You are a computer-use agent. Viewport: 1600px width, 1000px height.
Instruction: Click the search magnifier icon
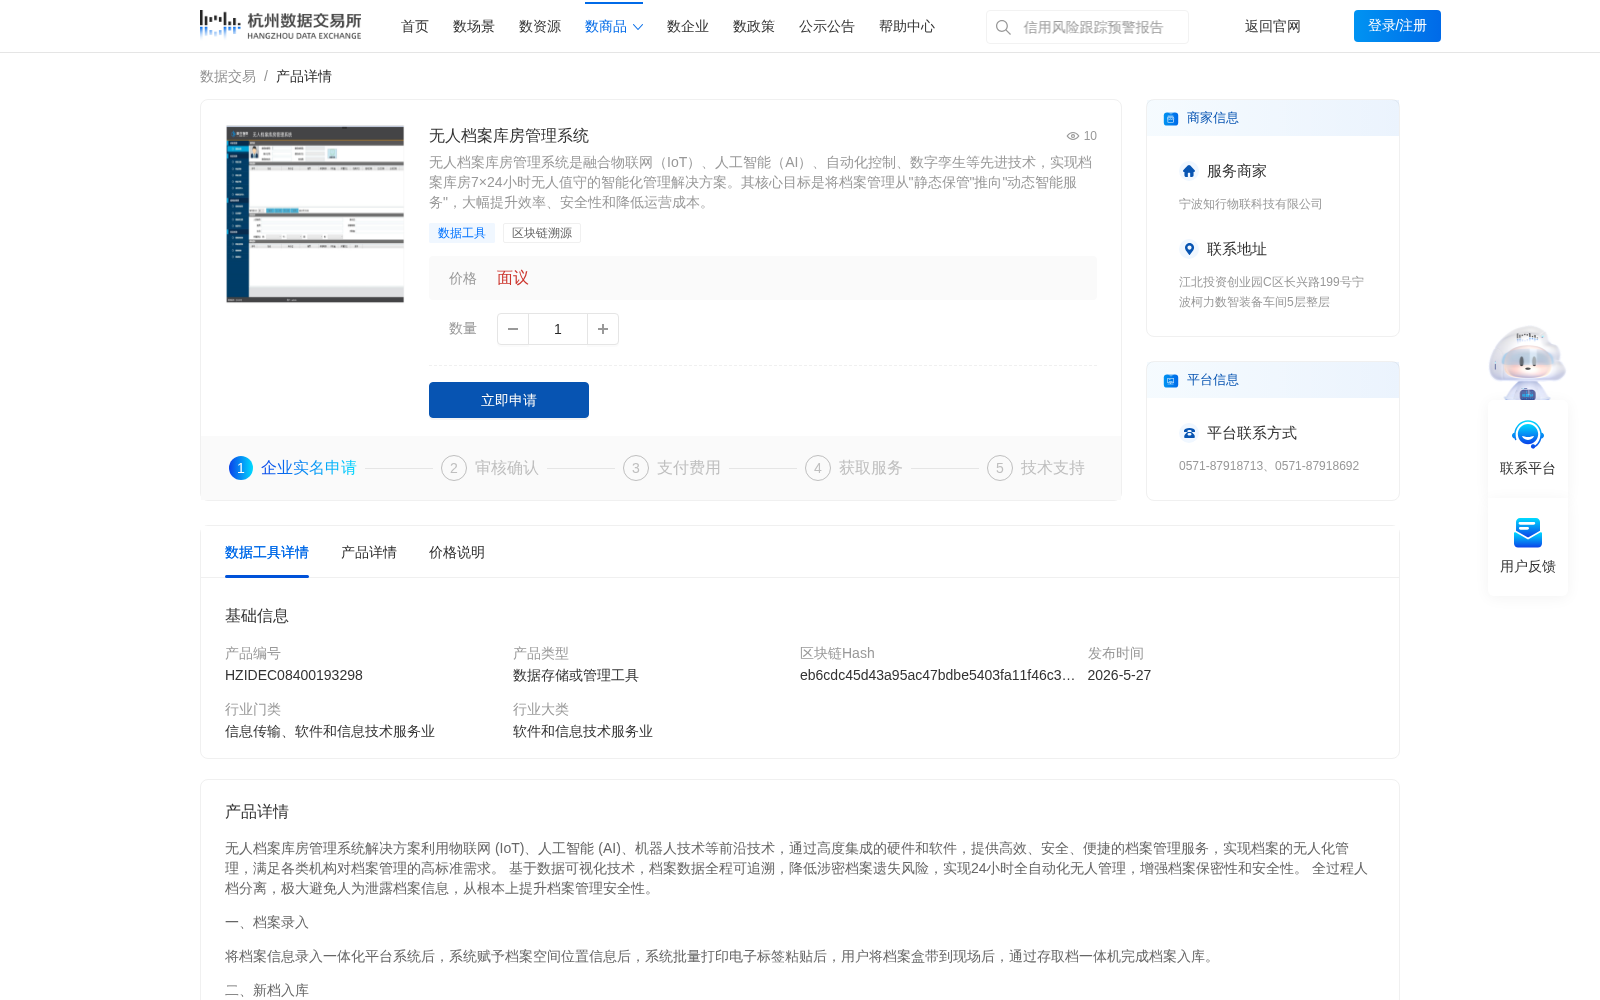pos(1003,27)
